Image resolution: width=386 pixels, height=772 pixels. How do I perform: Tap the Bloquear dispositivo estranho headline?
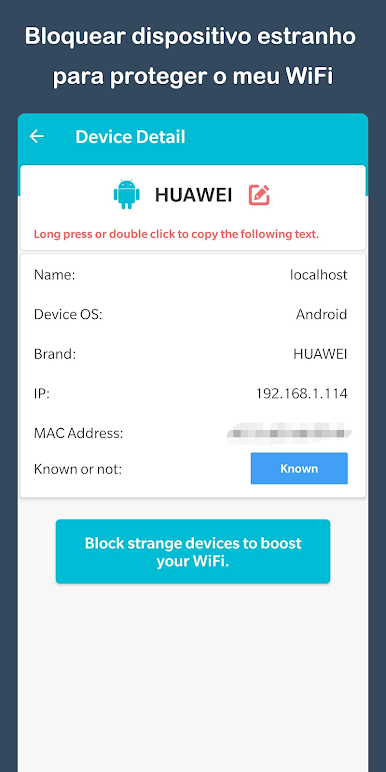(x=191, y=37)
